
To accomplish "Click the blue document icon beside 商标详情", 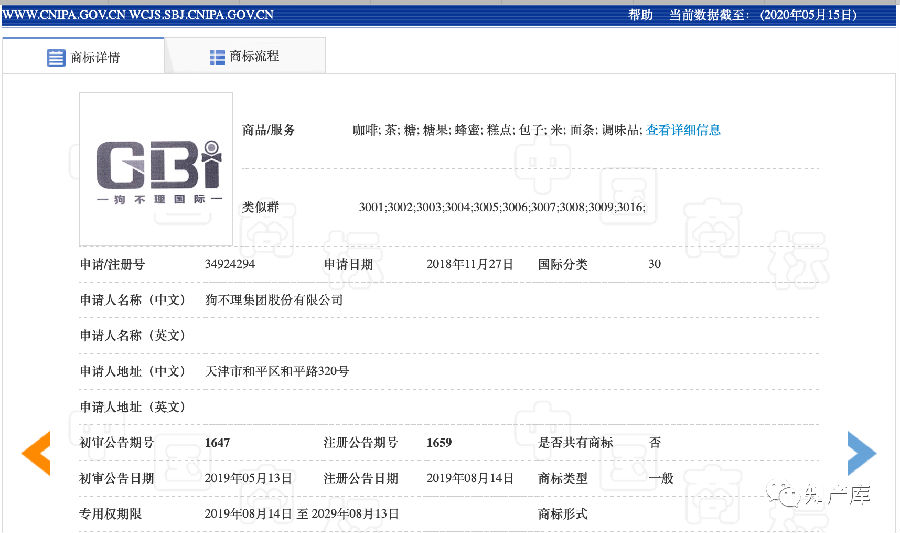I will 56,57.
